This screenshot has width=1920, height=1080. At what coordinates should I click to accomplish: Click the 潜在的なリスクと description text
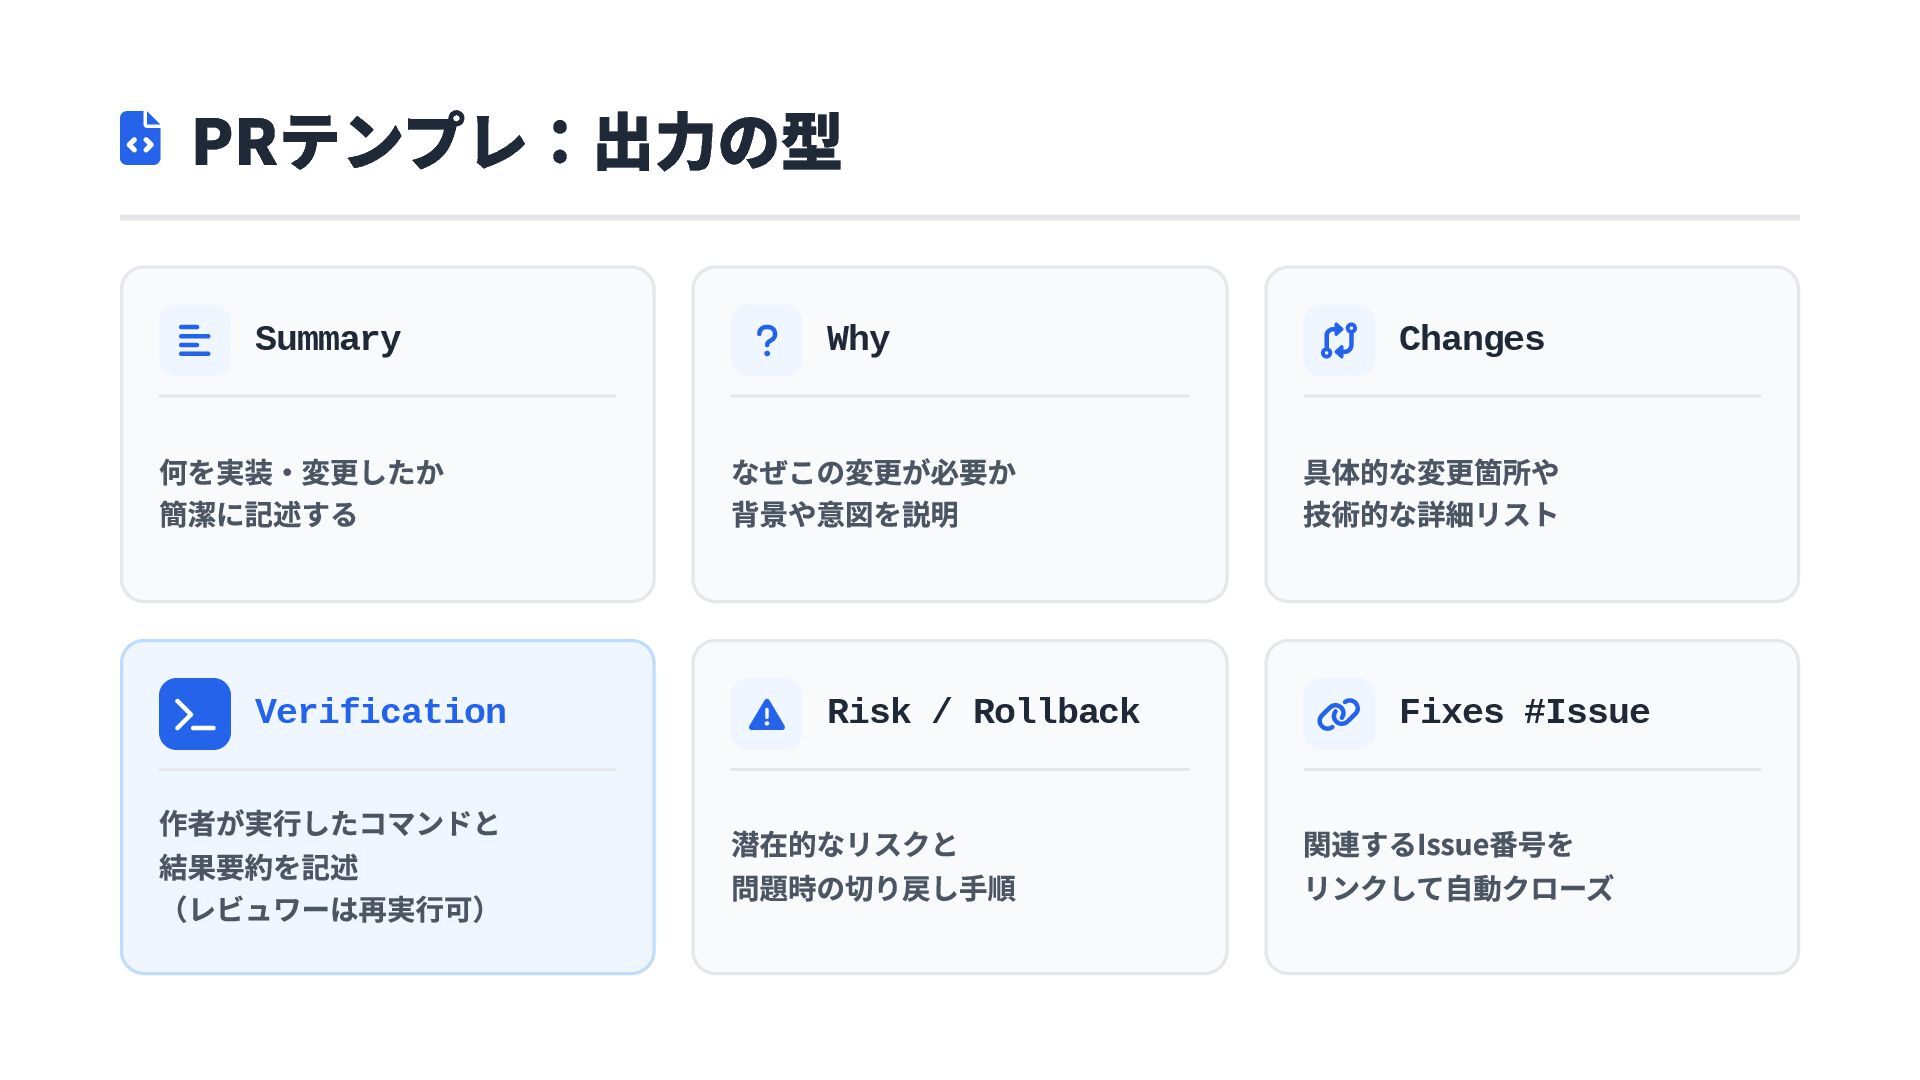[x=844, y=845]
